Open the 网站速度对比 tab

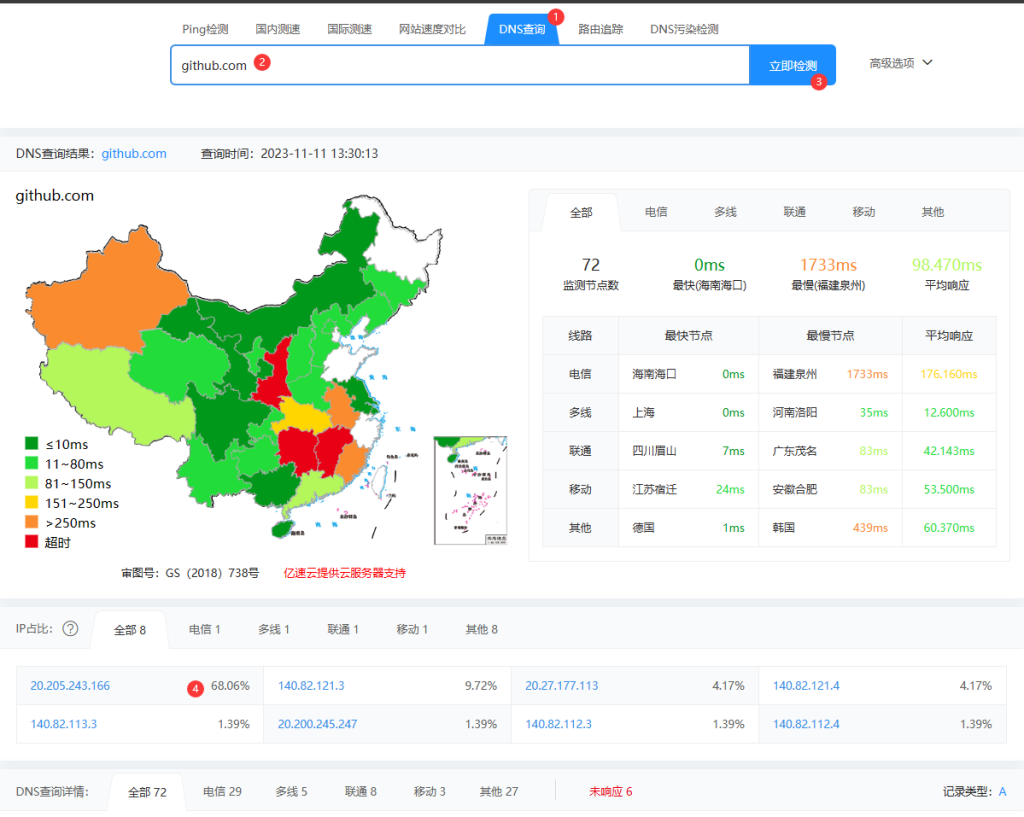432,29
